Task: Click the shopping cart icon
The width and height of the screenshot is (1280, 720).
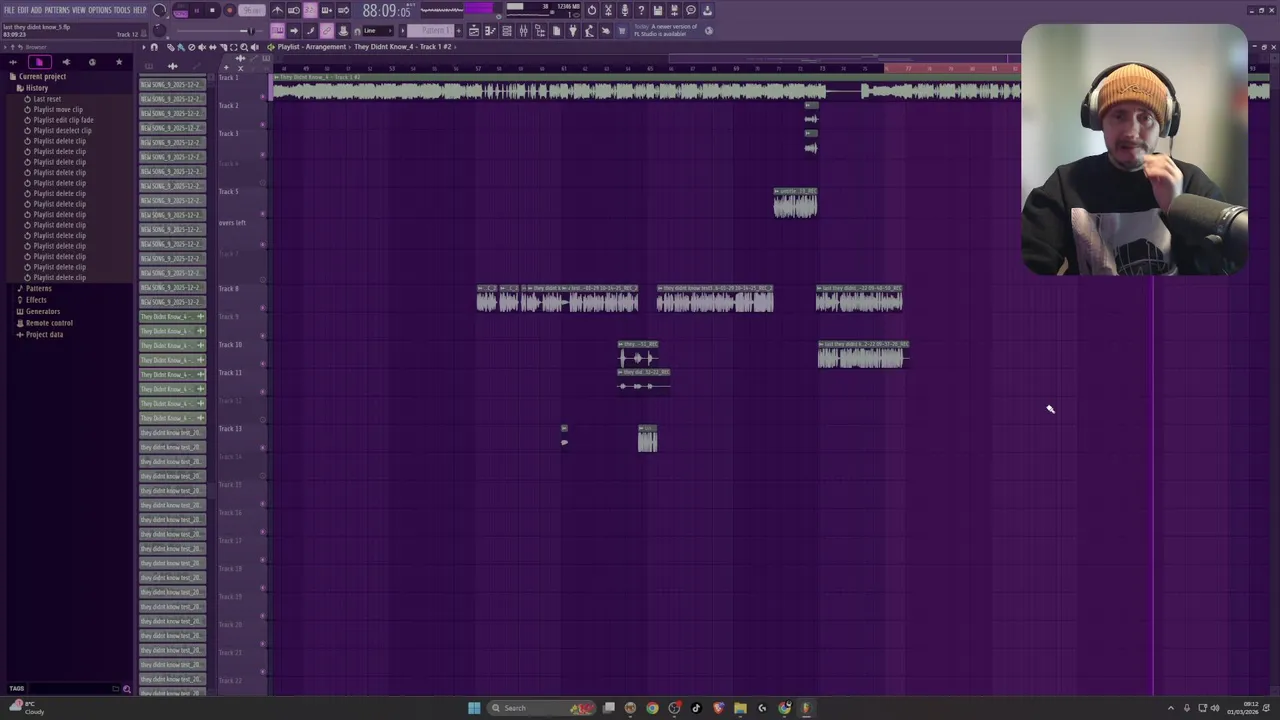Action: [621, 31]
